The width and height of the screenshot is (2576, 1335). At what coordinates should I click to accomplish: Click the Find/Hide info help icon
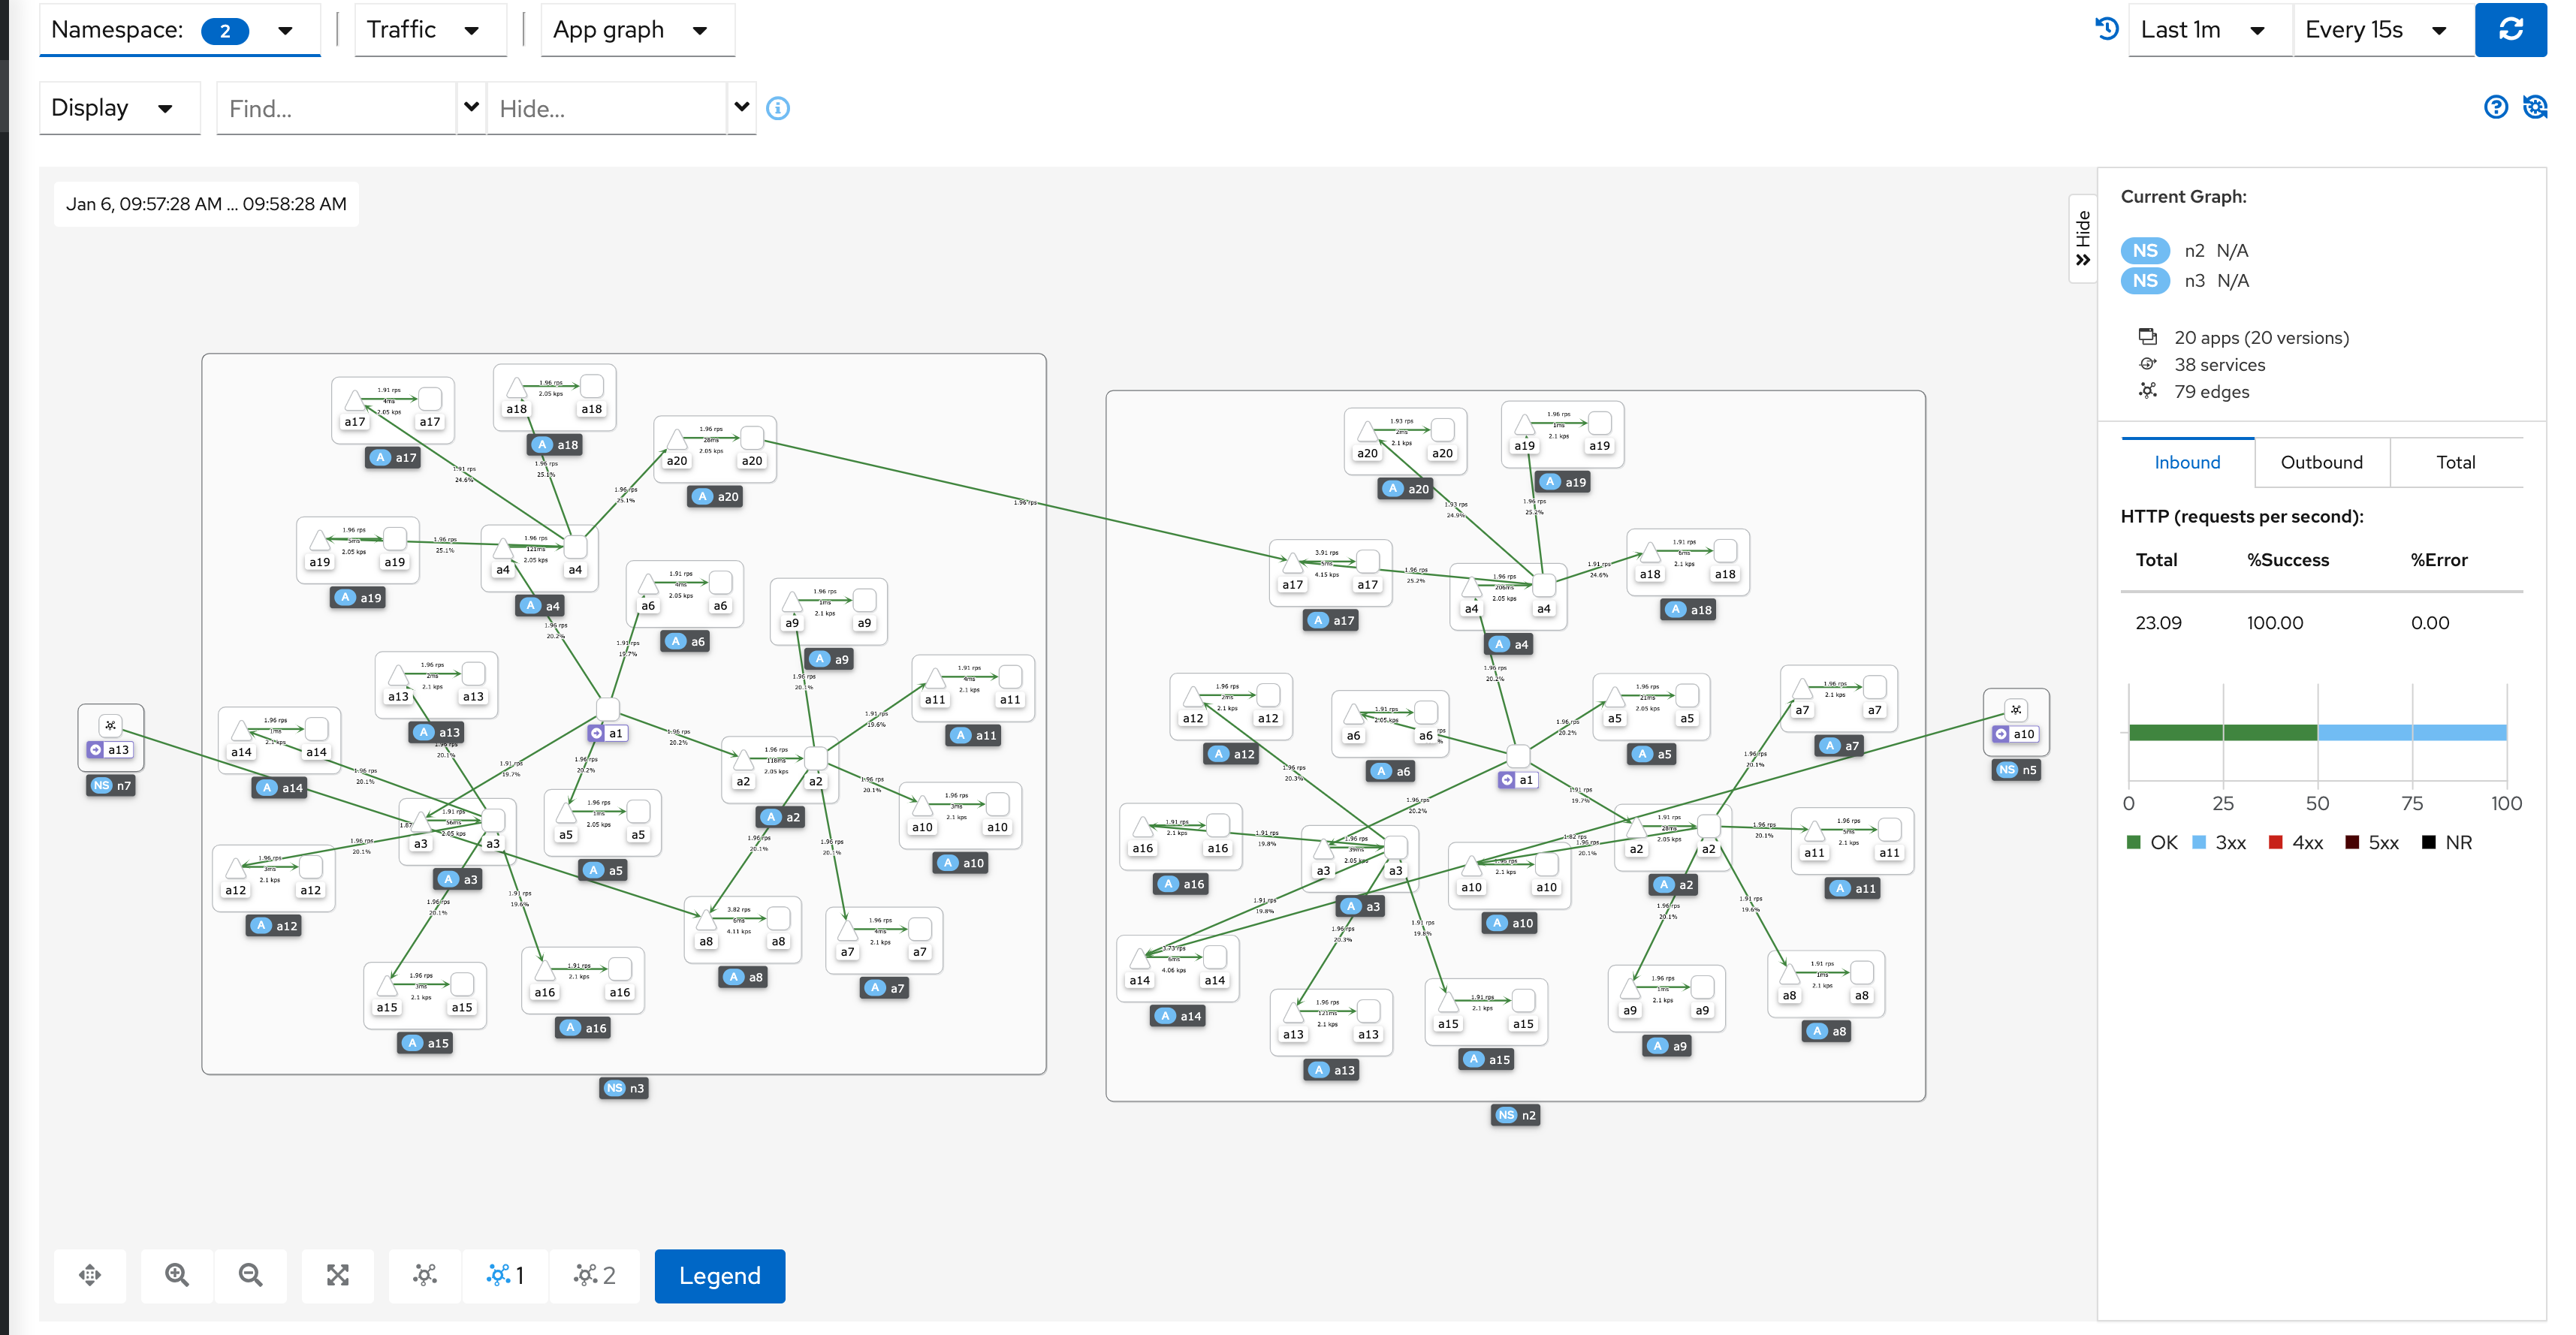point(778,108)
